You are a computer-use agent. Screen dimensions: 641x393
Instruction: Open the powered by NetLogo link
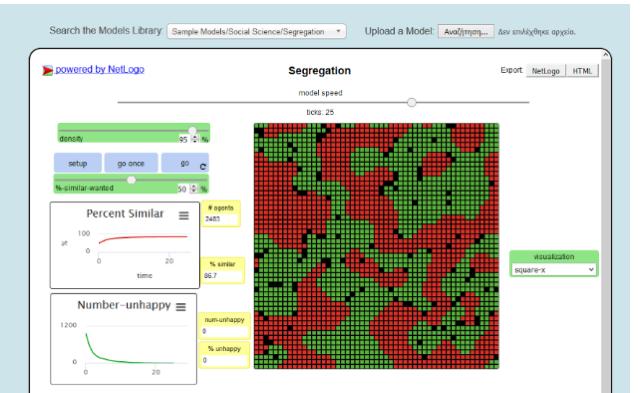(x=100, y=70)
